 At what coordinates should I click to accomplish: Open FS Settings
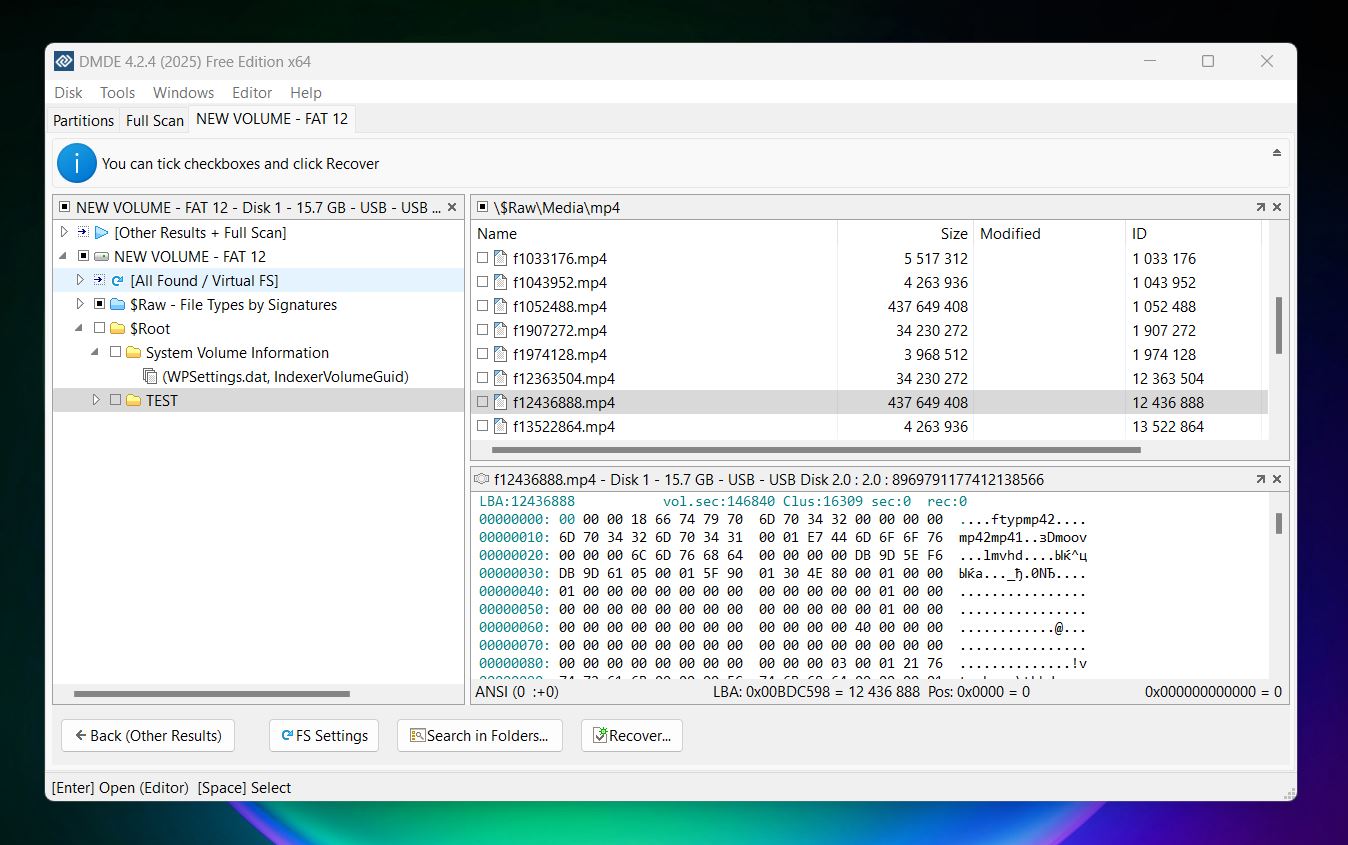pyautogui.click(x=324, y=735)
